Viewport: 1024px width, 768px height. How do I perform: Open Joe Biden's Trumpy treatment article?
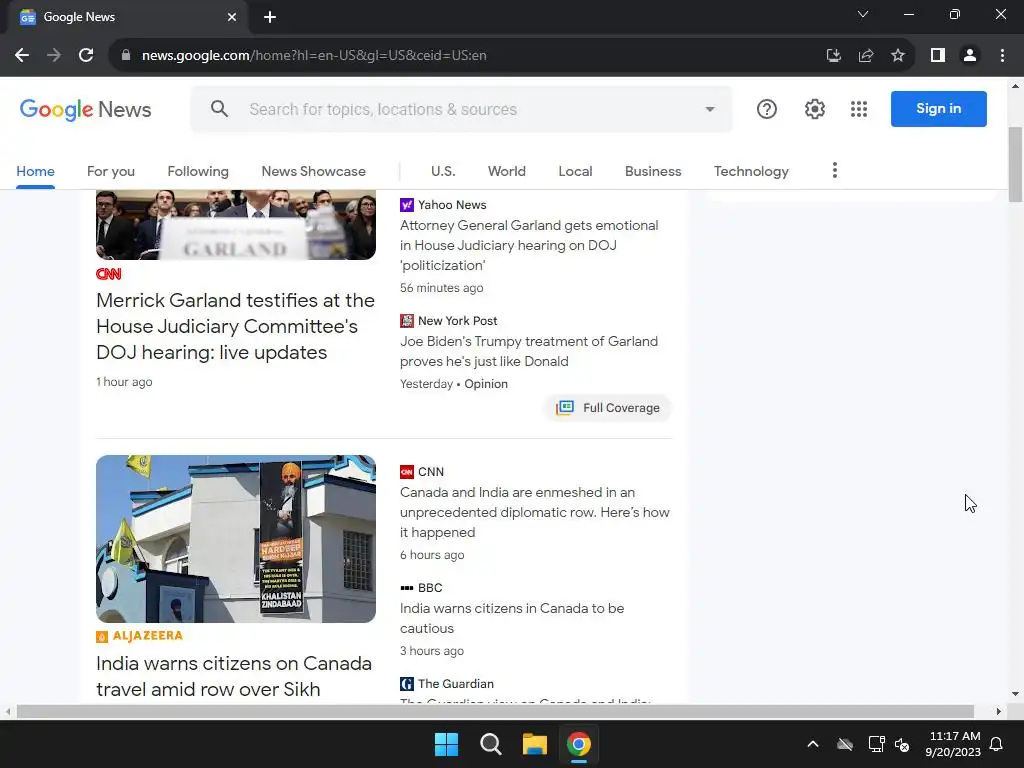pyautogui.click(x=529, y=351)
